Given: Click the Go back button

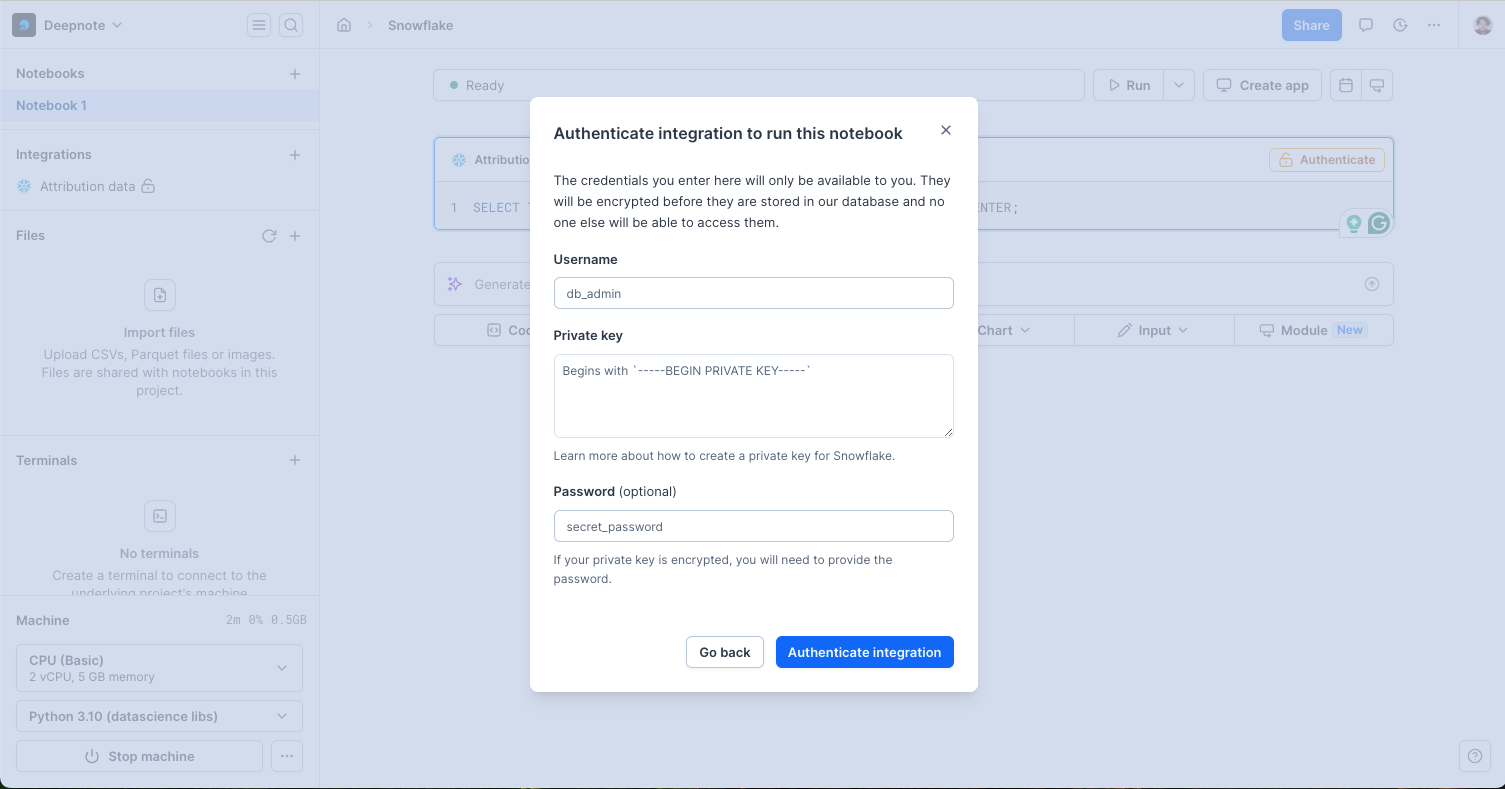Looking at the screenshot, I should [x=724, y=652].
